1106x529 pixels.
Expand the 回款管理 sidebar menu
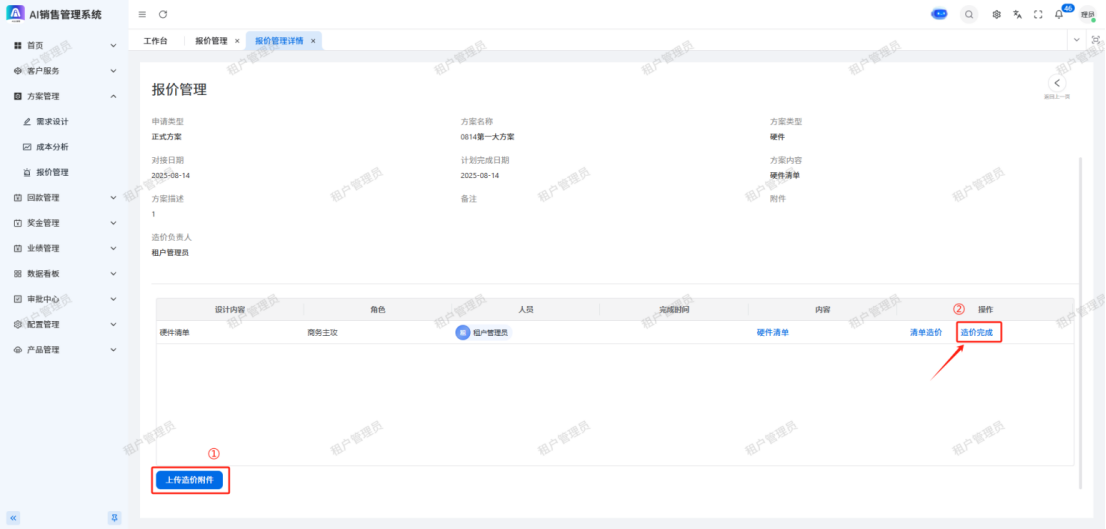[113, 198]
